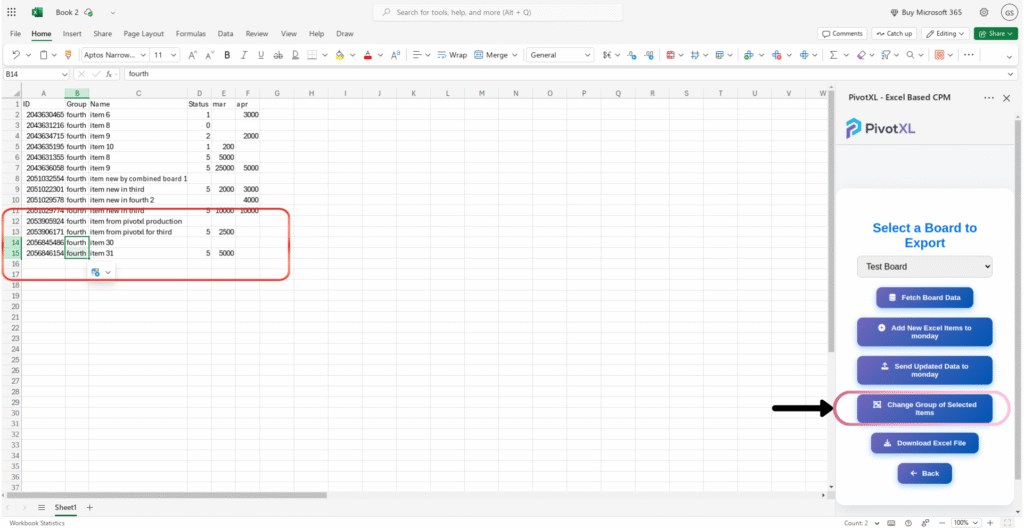Click the green Share button
The height and width of the screenshot is (528, 1024).
[995, 33]
